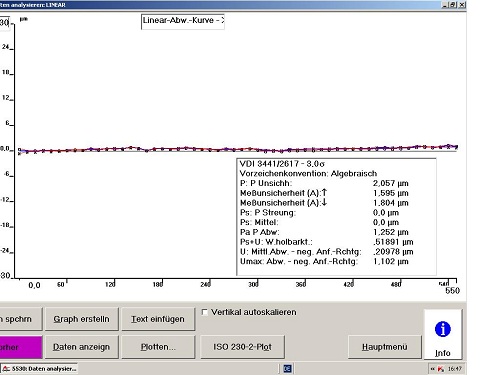Enable Vertikal autoskalieren checkbox

coord(205,312)
